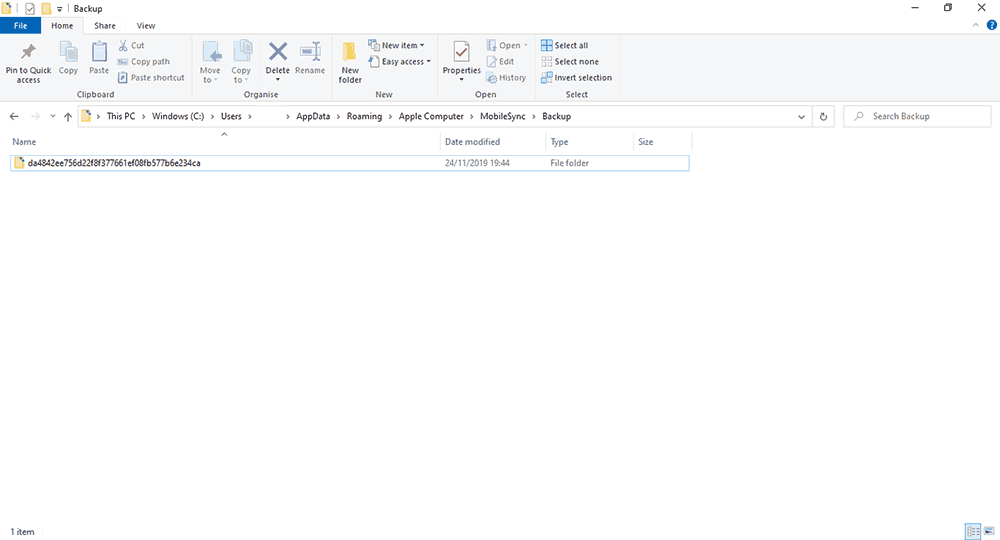Screen dimensions: 1000x540
Task: Switch to details view layout icon
Action: (973, 530)
